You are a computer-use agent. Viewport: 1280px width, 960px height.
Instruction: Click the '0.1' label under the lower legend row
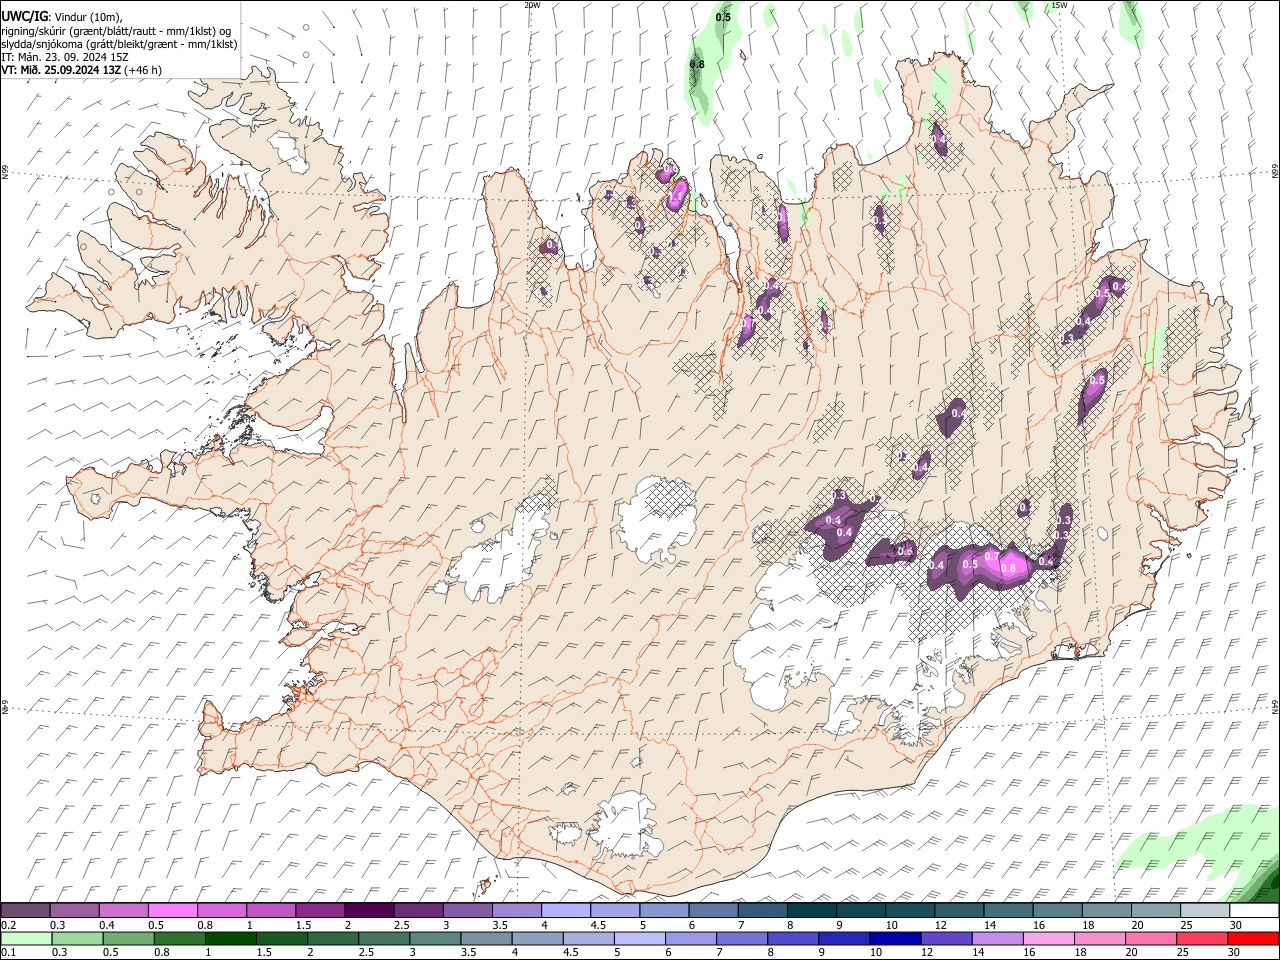point(8,953)
